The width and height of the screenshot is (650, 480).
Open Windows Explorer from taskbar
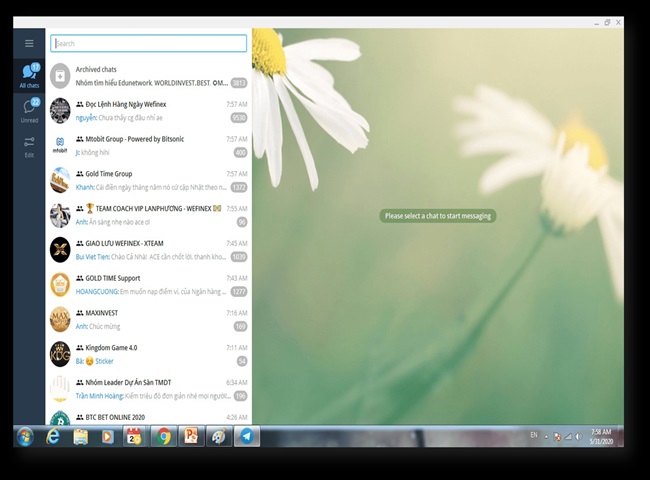(x=80, y=436)
